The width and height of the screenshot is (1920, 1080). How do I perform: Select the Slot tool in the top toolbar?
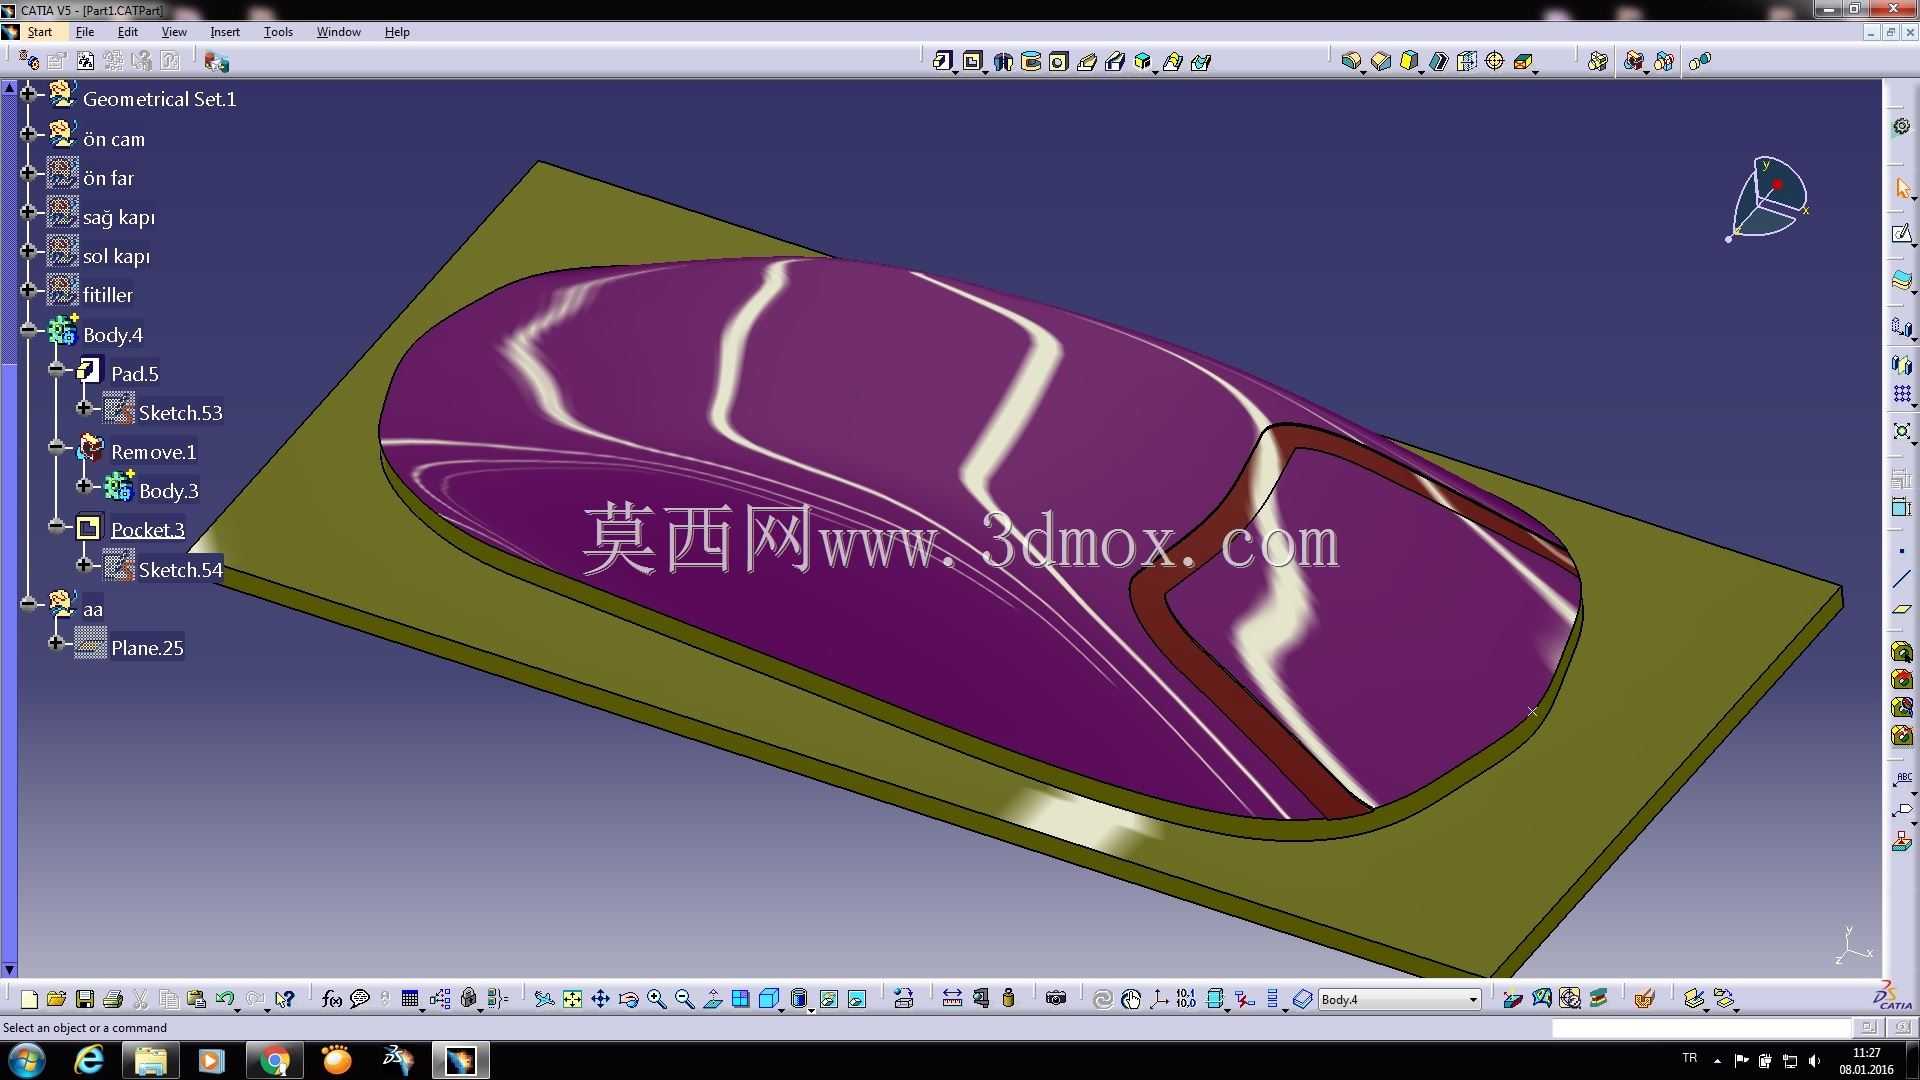(1115, 62)
